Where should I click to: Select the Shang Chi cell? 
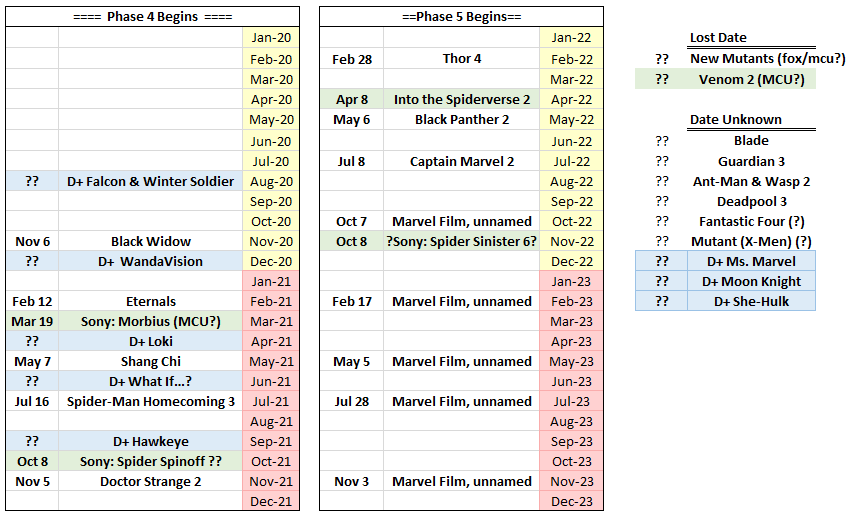[x=150, y=361]
